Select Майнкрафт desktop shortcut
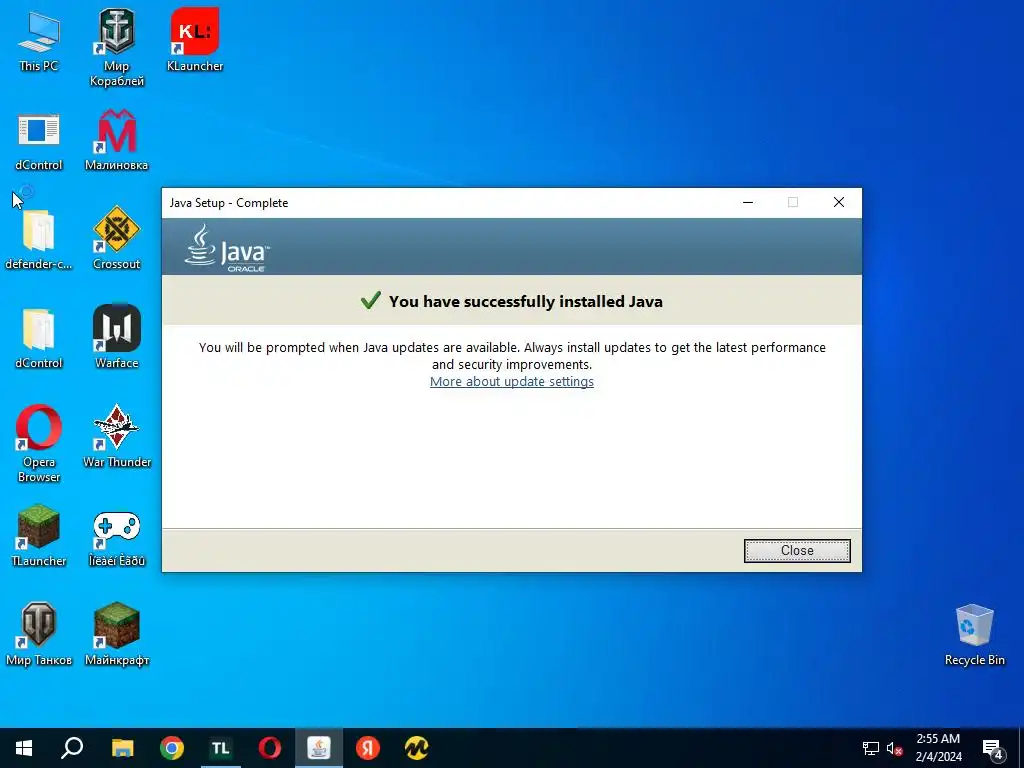This screenshot has width=1024, height=768. click(x=117, y=634)
